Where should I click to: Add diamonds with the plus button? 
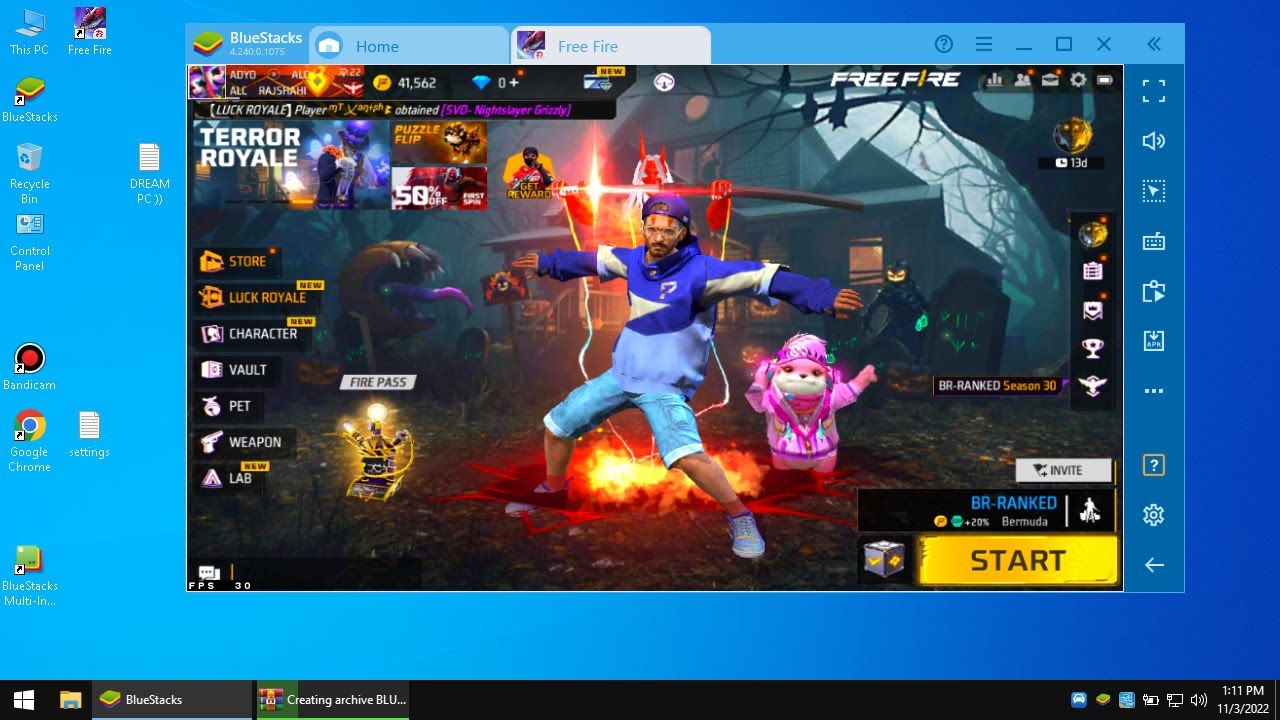514,82
